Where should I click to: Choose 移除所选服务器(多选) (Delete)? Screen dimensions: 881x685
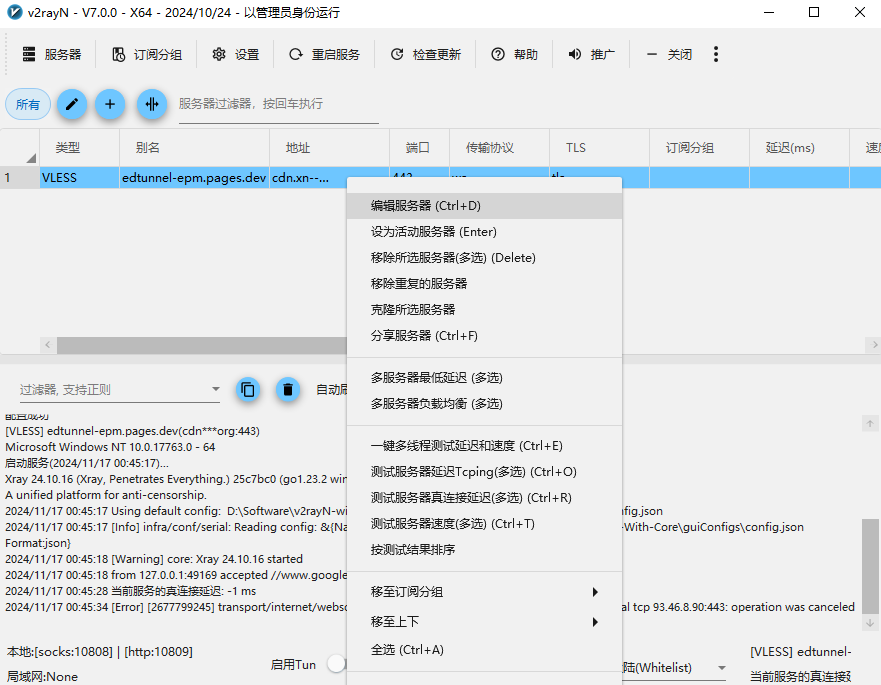pyautogui.click(x=484, y=257)
